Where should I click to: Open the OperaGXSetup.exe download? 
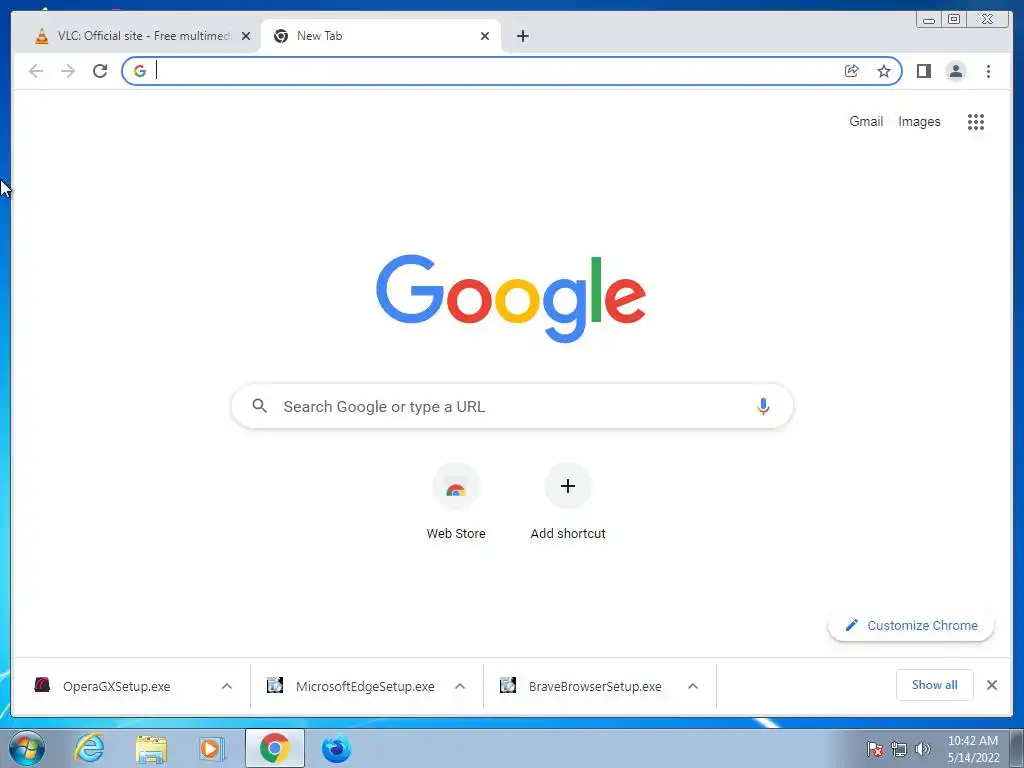point(116,686)
